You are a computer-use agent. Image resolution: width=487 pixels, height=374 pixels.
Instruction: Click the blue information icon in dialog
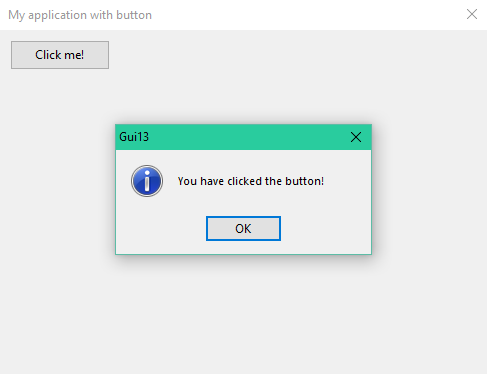(147, 181)
